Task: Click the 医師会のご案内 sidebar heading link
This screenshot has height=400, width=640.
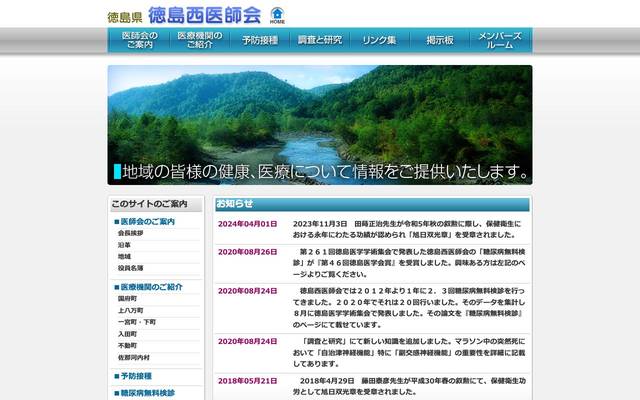Action: coord(147,222)
